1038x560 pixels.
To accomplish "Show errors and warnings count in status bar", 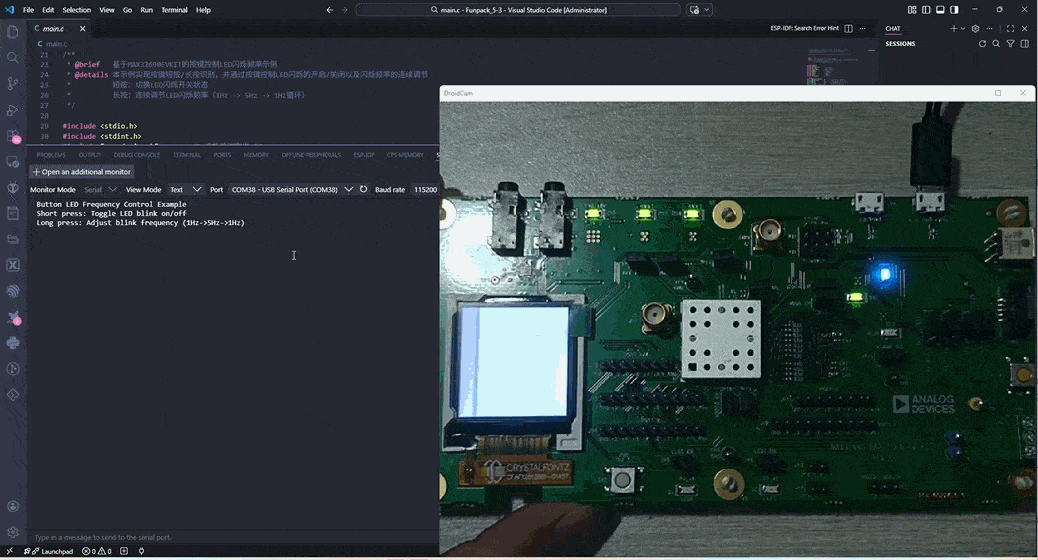I will 97,551.
